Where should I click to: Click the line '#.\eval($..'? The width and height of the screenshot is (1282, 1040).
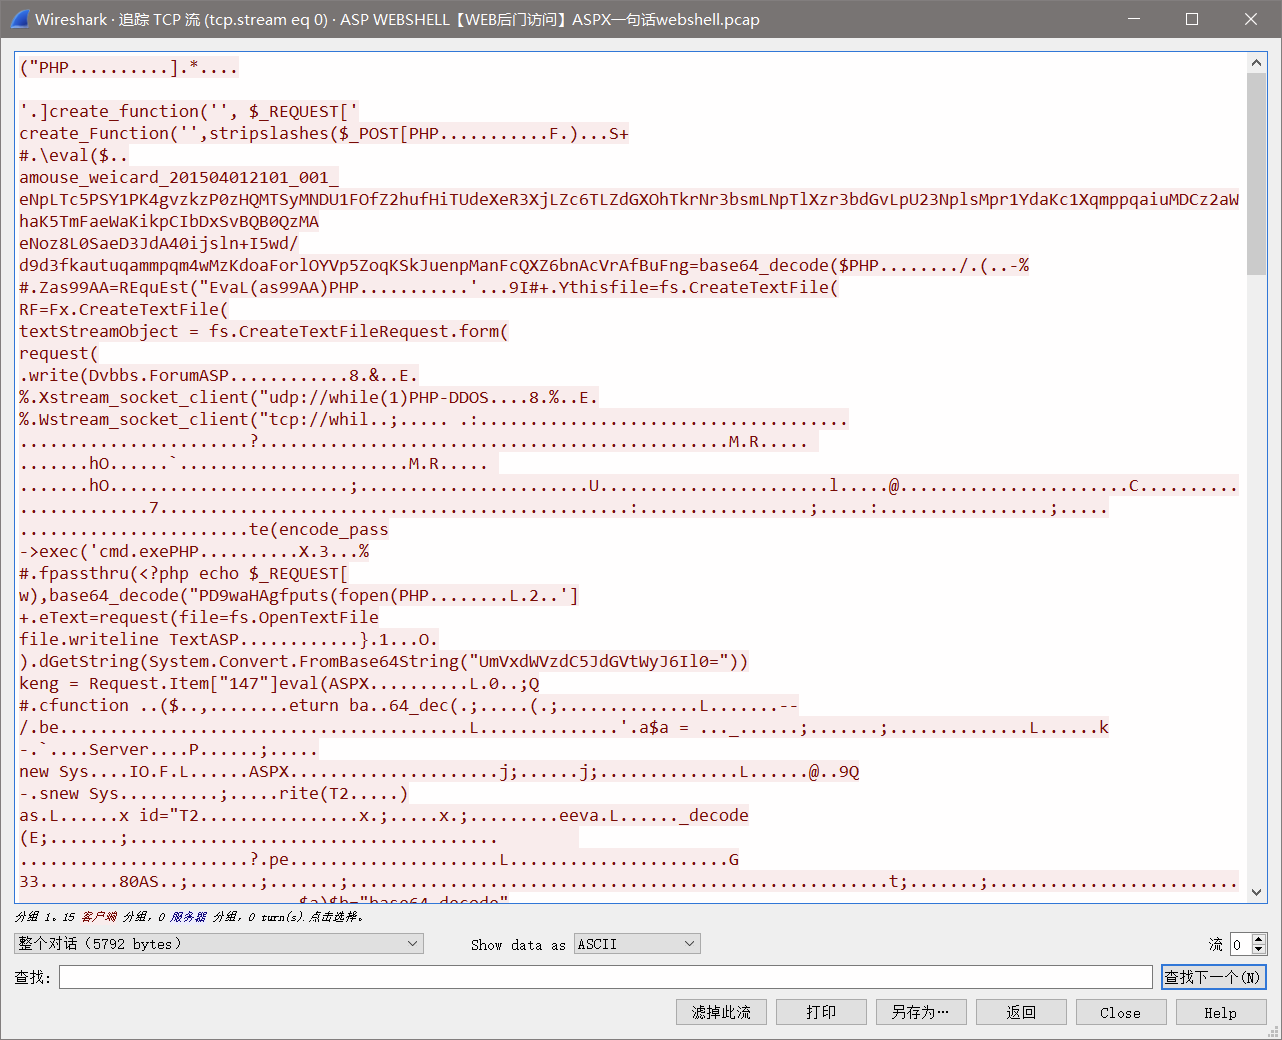point(74,155)
